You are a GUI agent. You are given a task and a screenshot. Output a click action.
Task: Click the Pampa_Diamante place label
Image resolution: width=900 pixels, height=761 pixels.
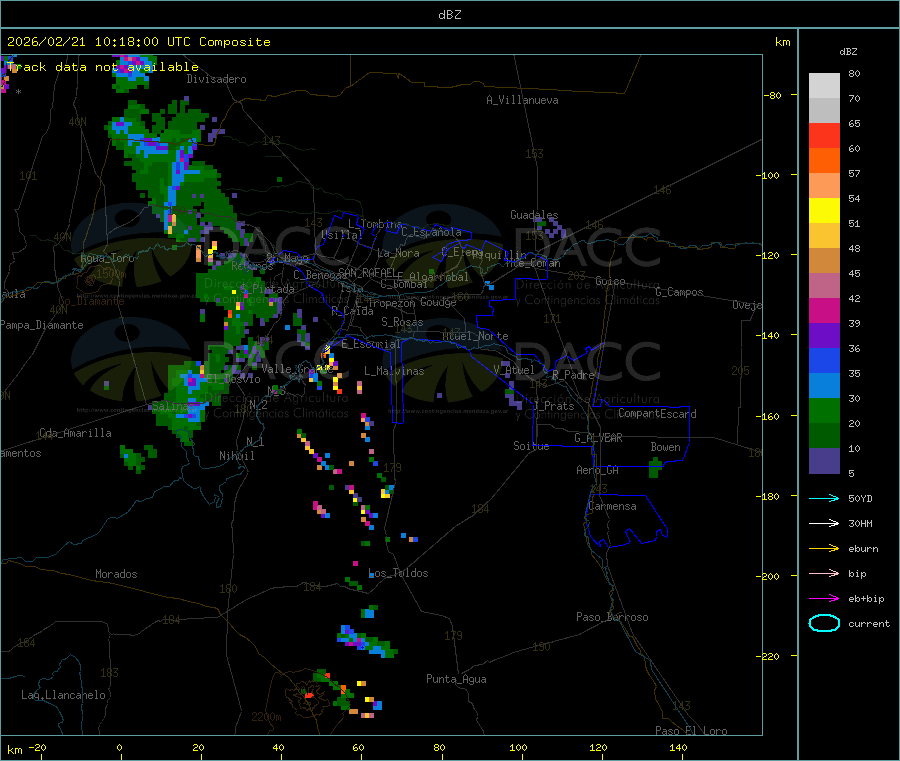(42, 325)
